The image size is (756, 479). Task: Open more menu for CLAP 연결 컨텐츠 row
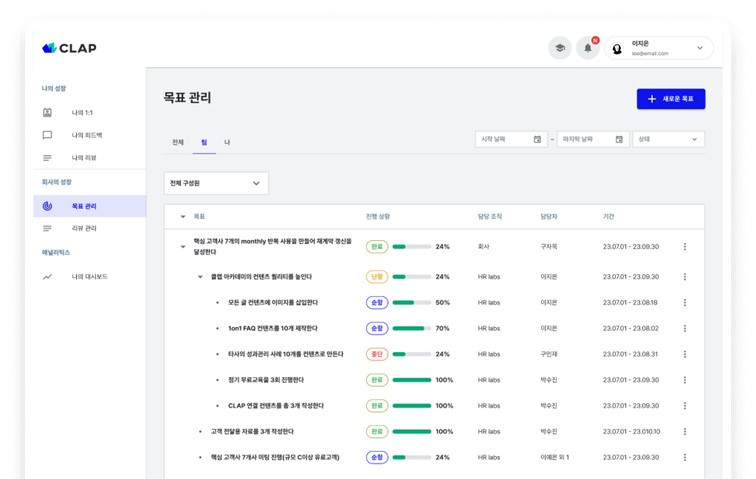(x=685, y=406)
